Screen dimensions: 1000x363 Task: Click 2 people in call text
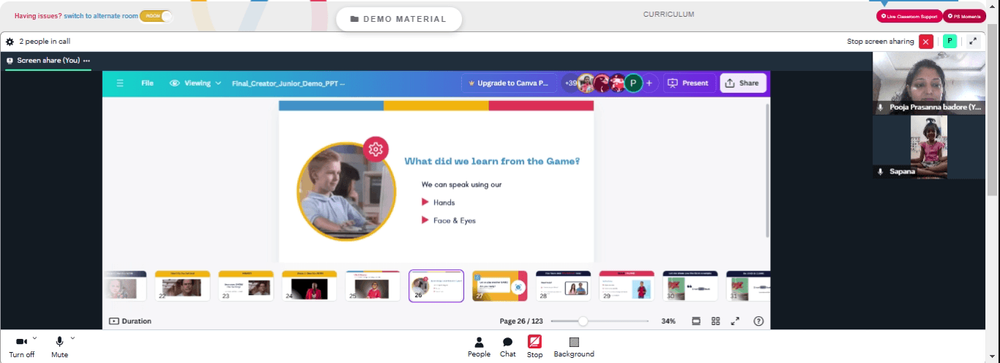[x=45, y=41]
